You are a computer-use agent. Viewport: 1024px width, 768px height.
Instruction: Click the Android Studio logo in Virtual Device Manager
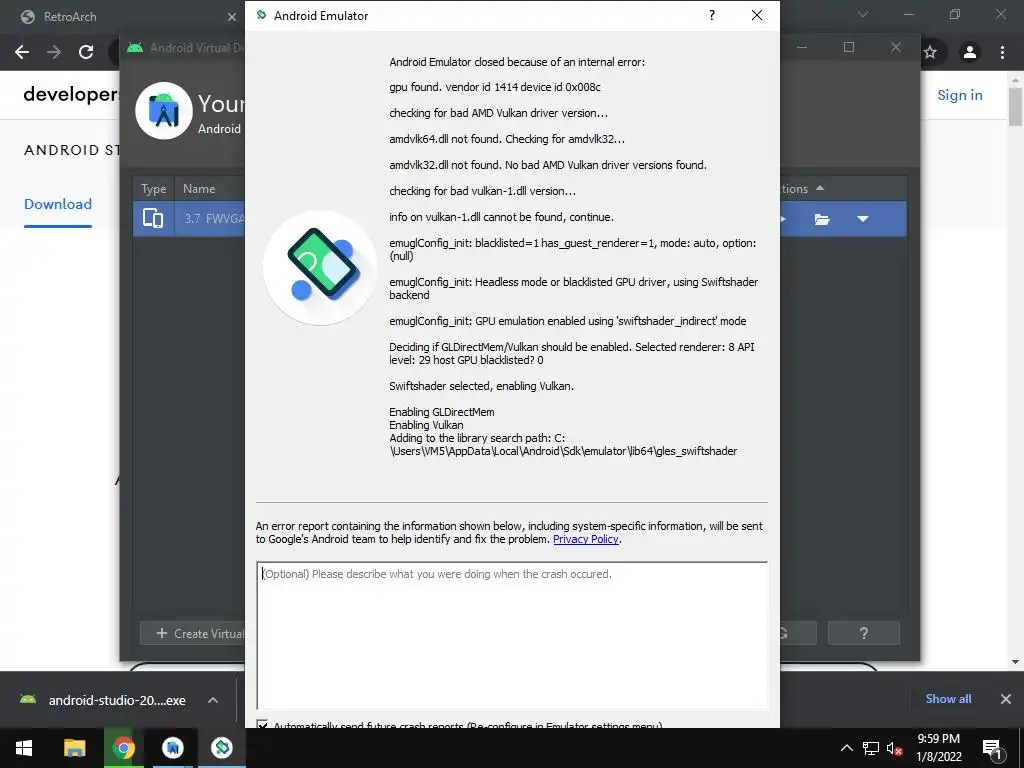(x=164, y=110)
